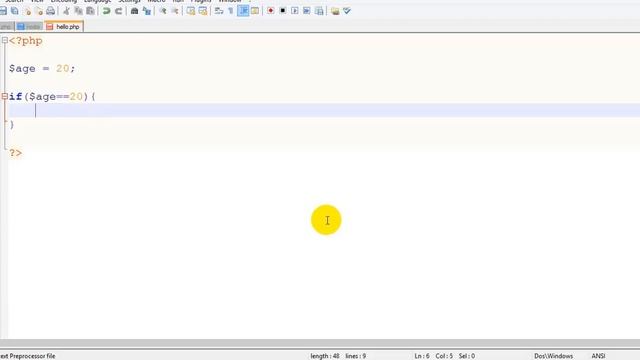Run macro multiple times icon
Screen dimensions: 640x360
[x=307, y=11]
